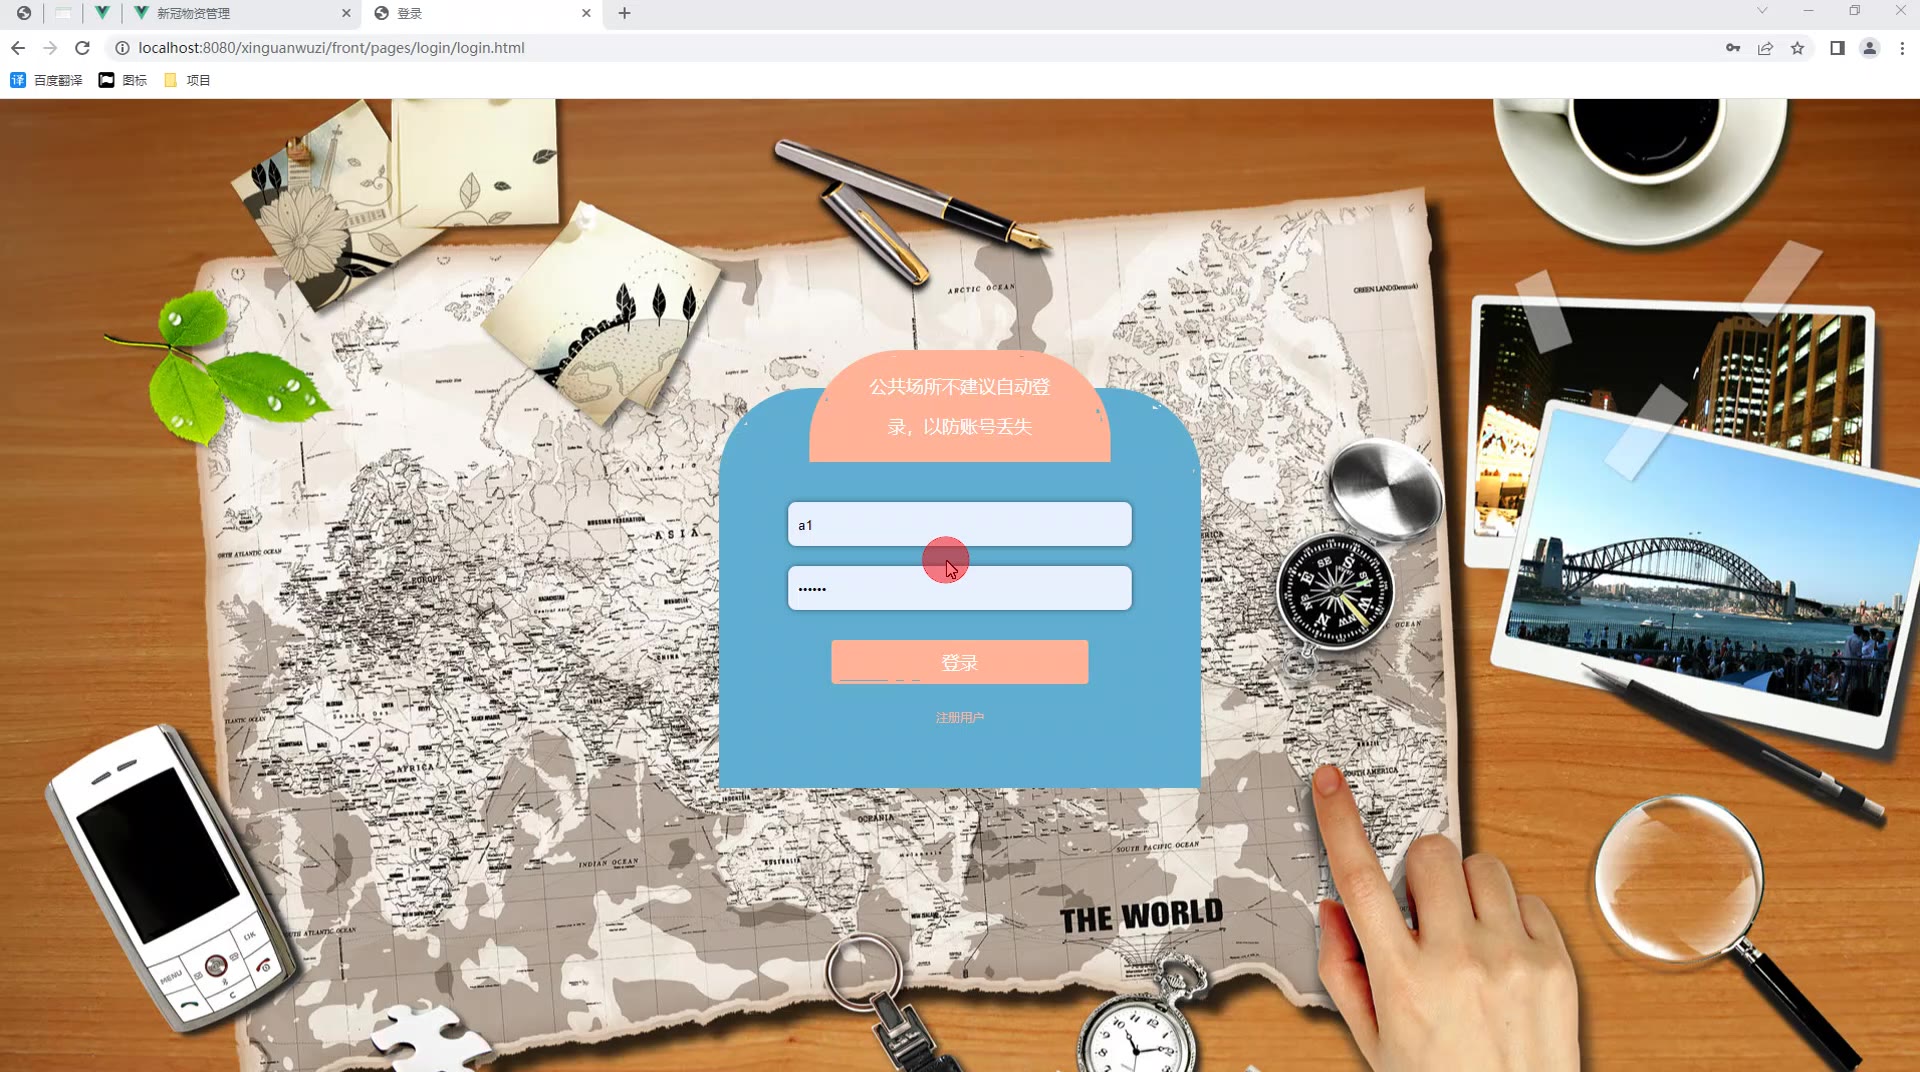Open Chrome three-dot menu
The image size is (1920, 1072).
tap(1902, 48)
